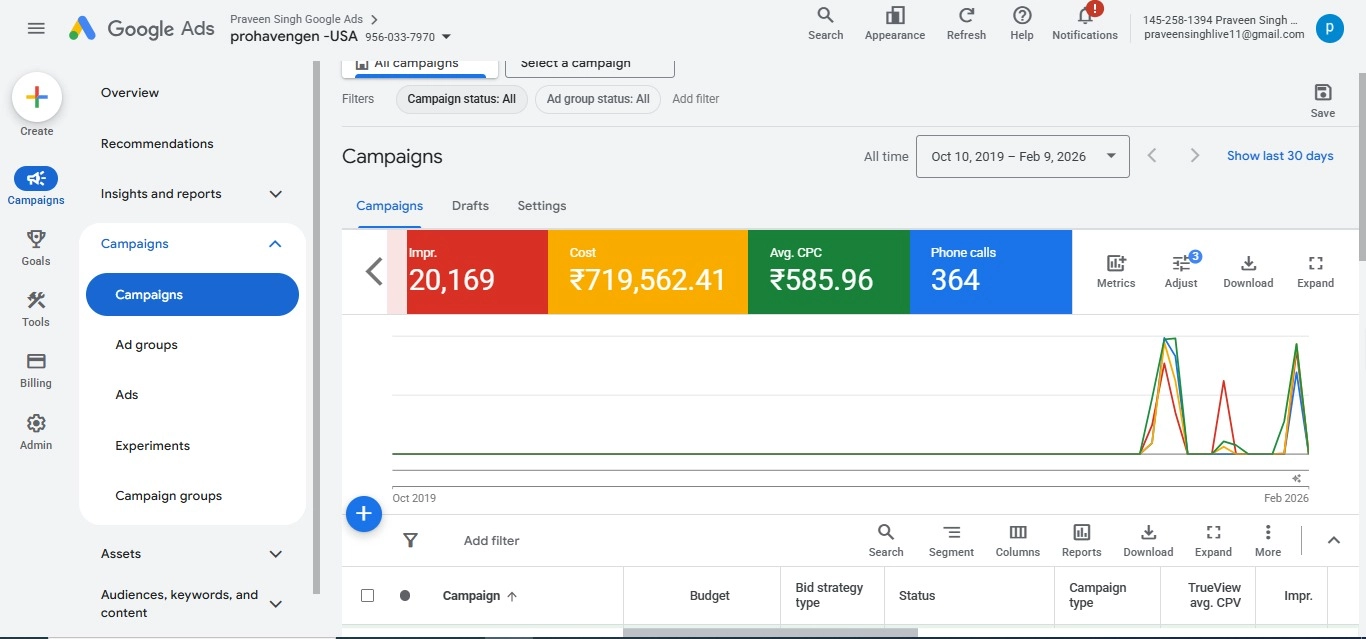
Task: Click the Metrics icon above chart
Action: pos(1115,264)
